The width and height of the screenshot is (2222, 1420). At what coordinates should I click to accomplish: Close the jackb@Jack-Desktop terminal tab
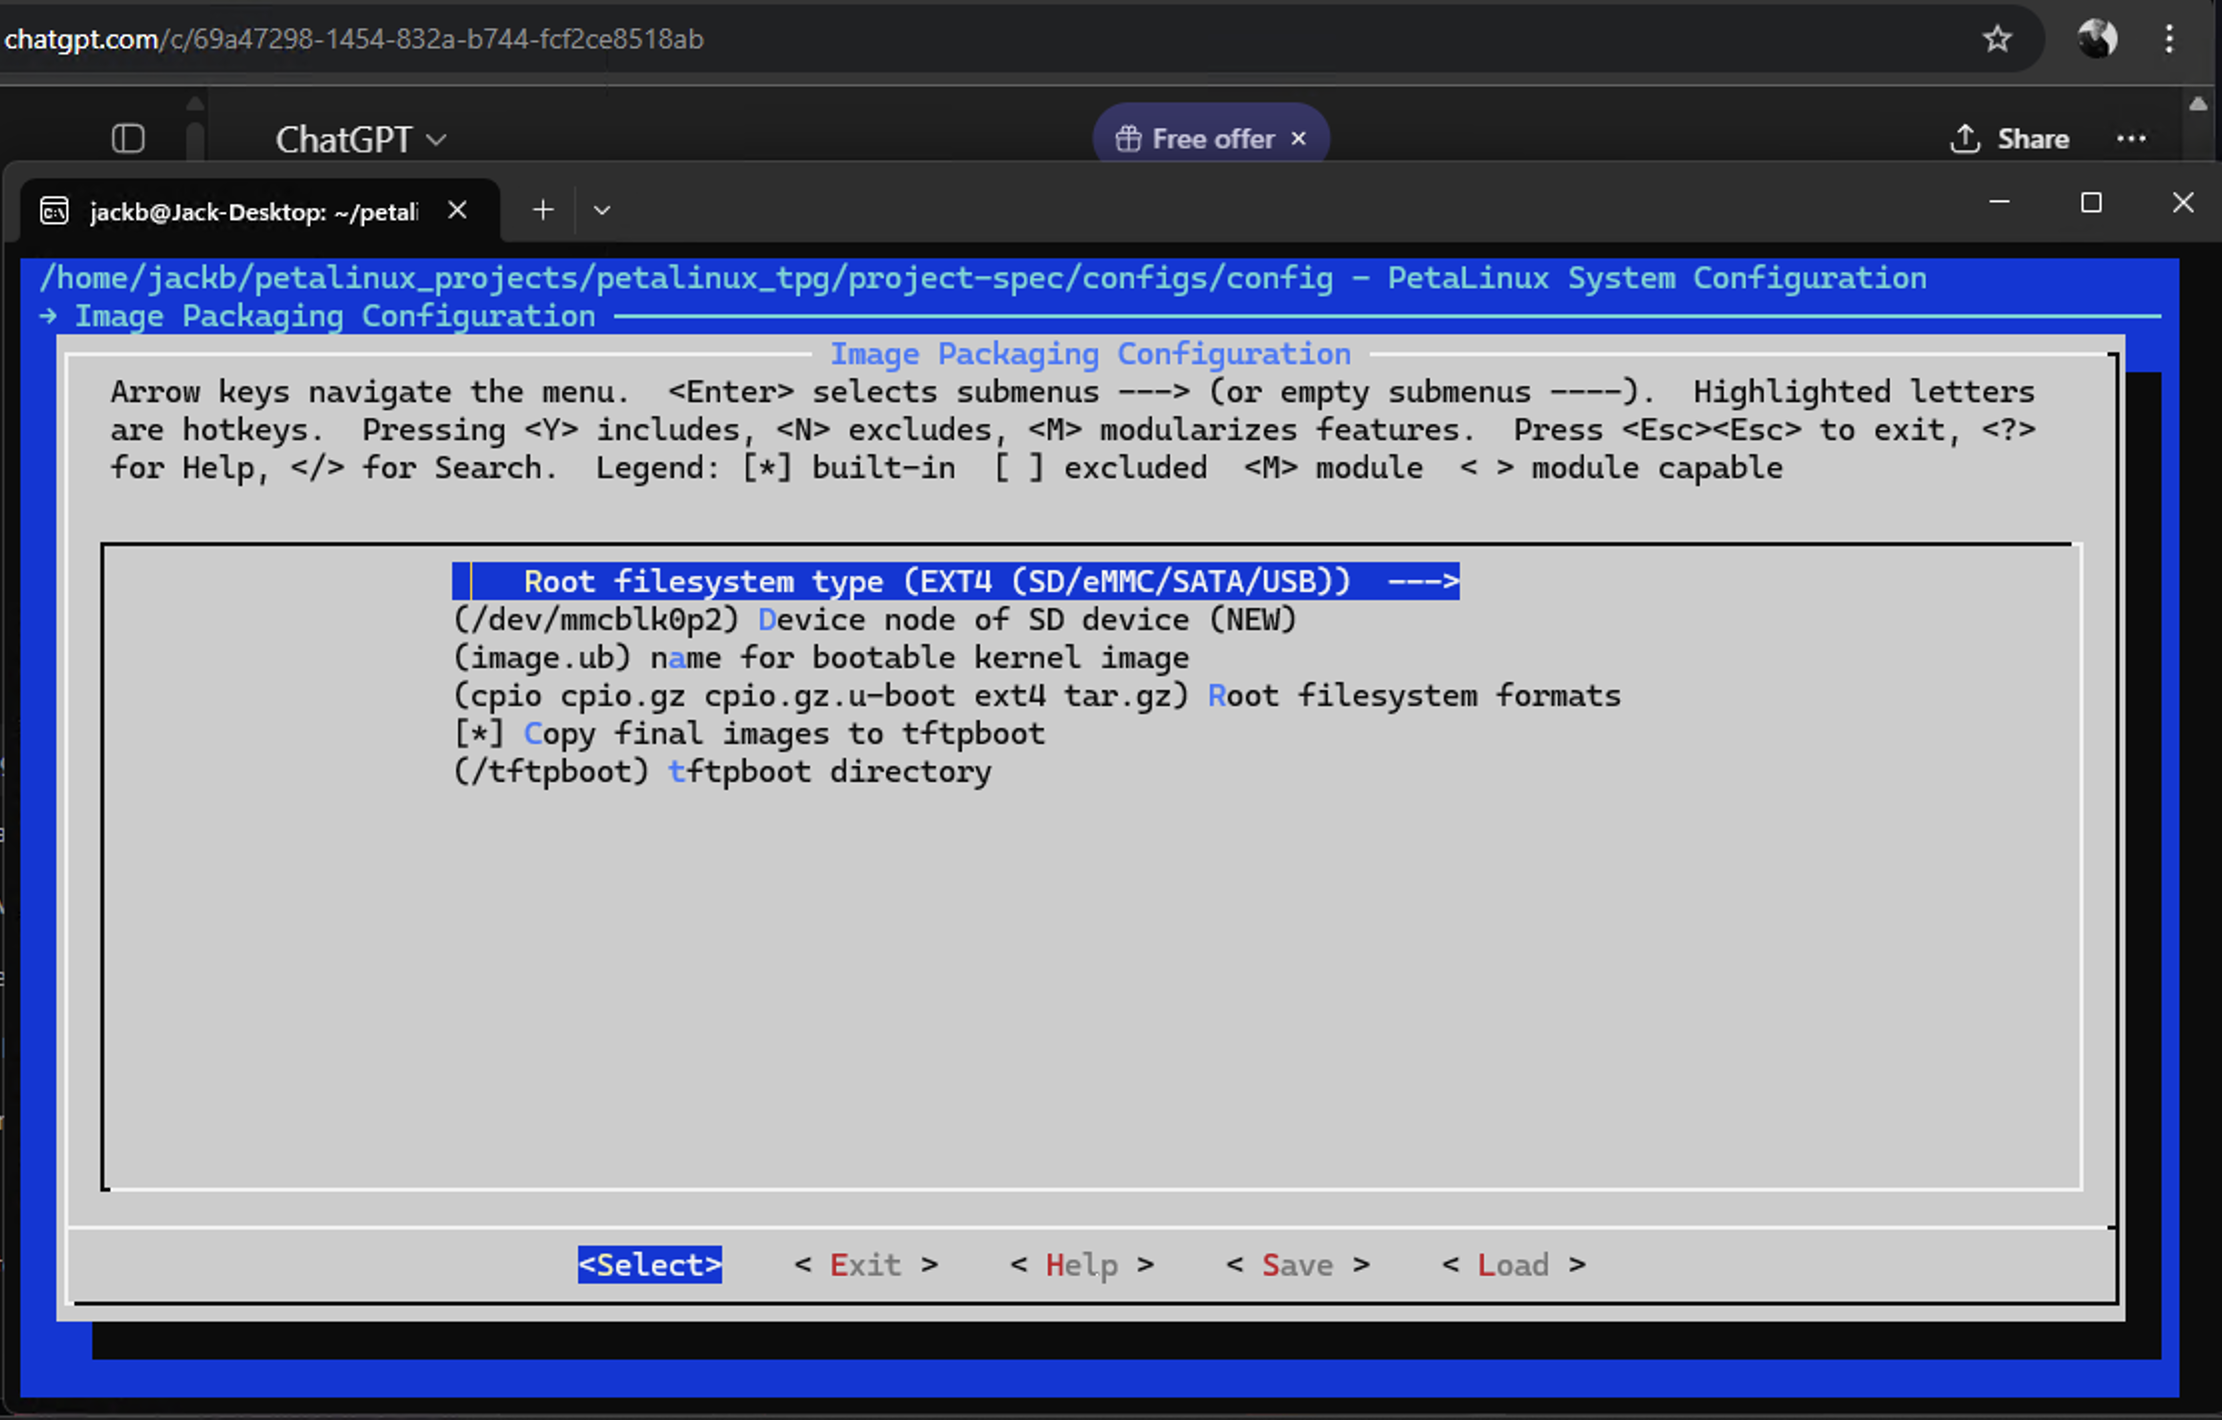(x=457, y=210)
